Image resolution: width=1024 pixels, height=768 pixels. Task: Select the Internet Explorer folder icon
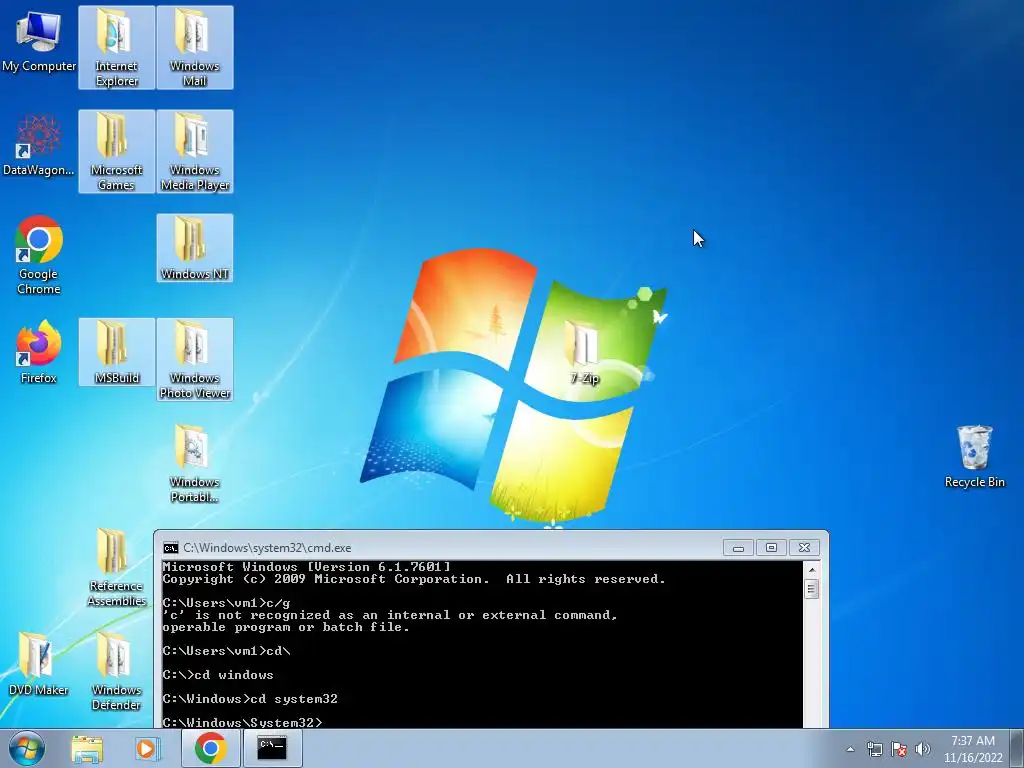[x=116, y=47]
